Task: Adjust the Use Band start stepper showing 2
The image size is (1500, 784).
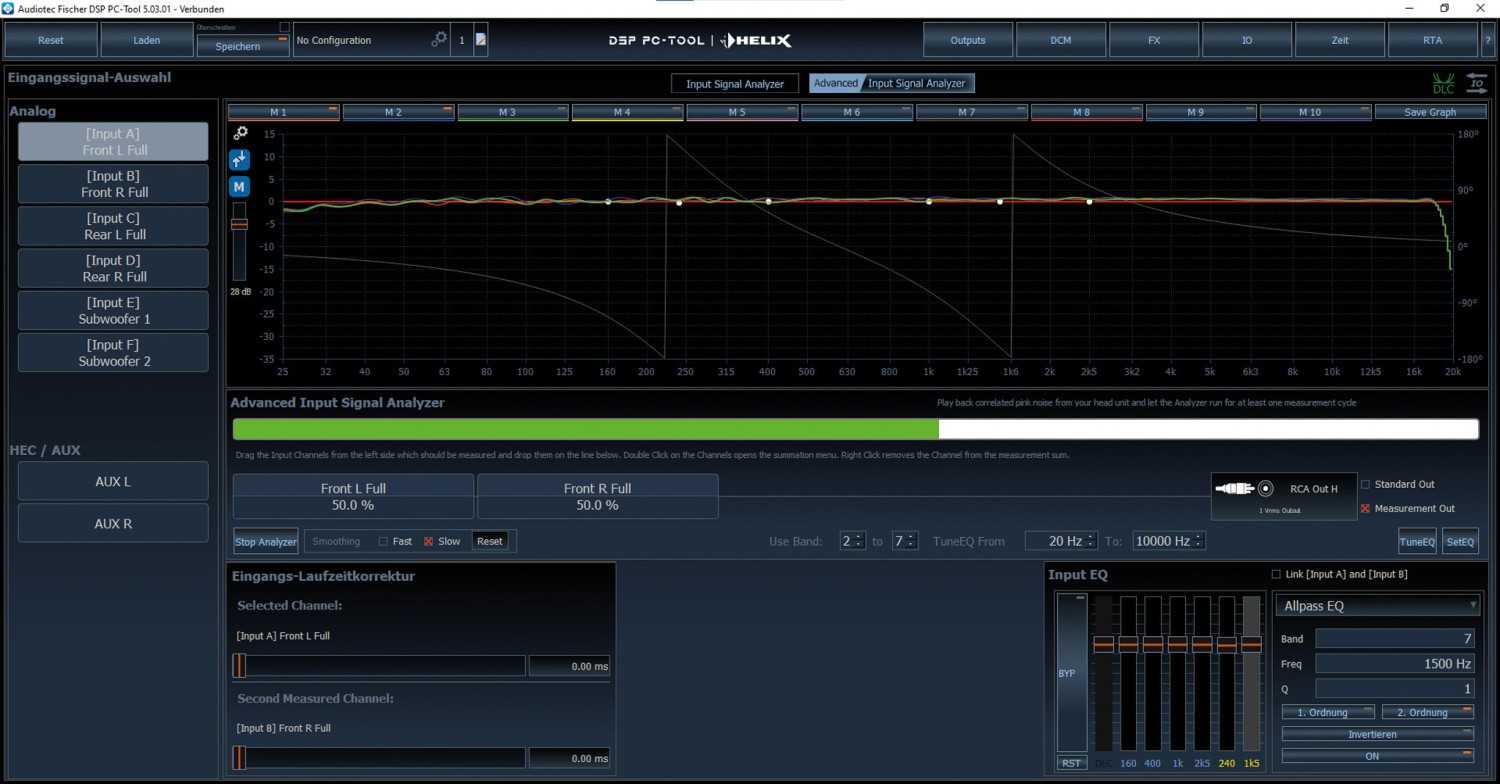Action: click(x=852, y=541)
